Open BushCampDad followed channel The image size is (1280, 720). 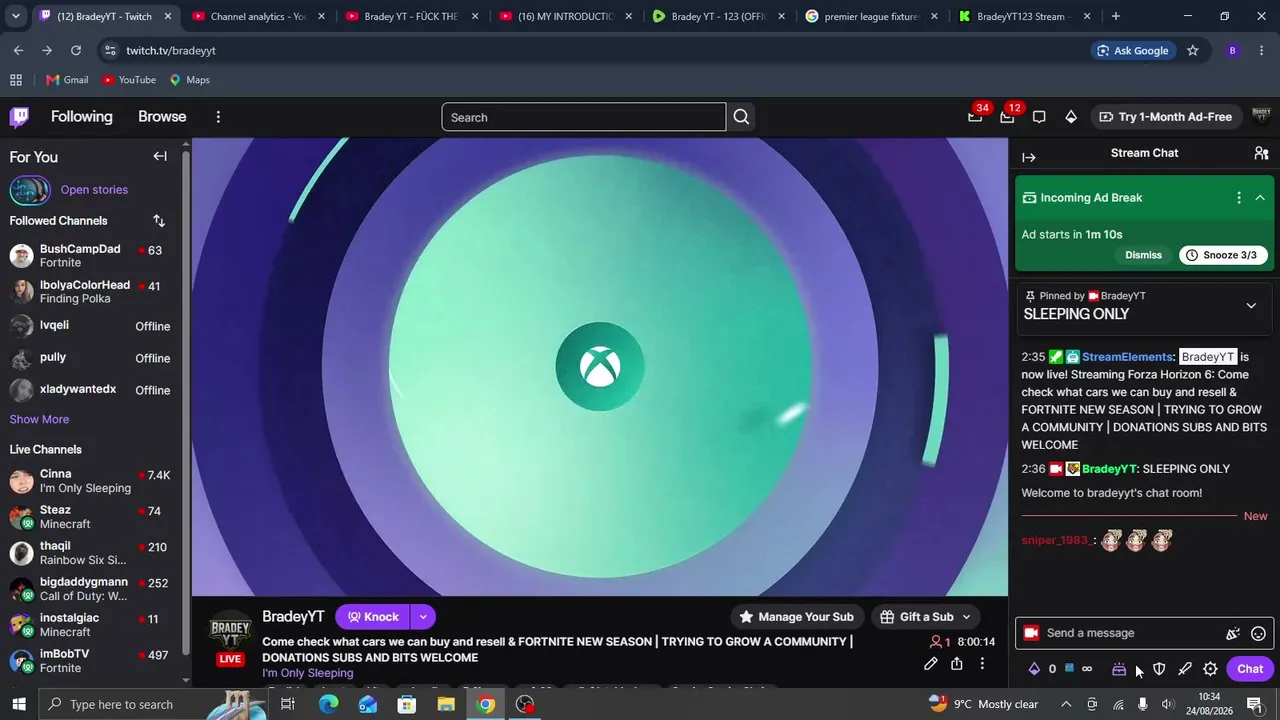click(x=90, y=256)
